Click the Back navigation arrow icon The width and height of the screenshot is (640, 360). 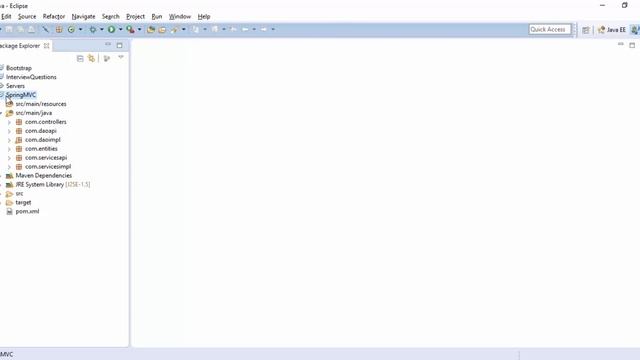[245, 29]
